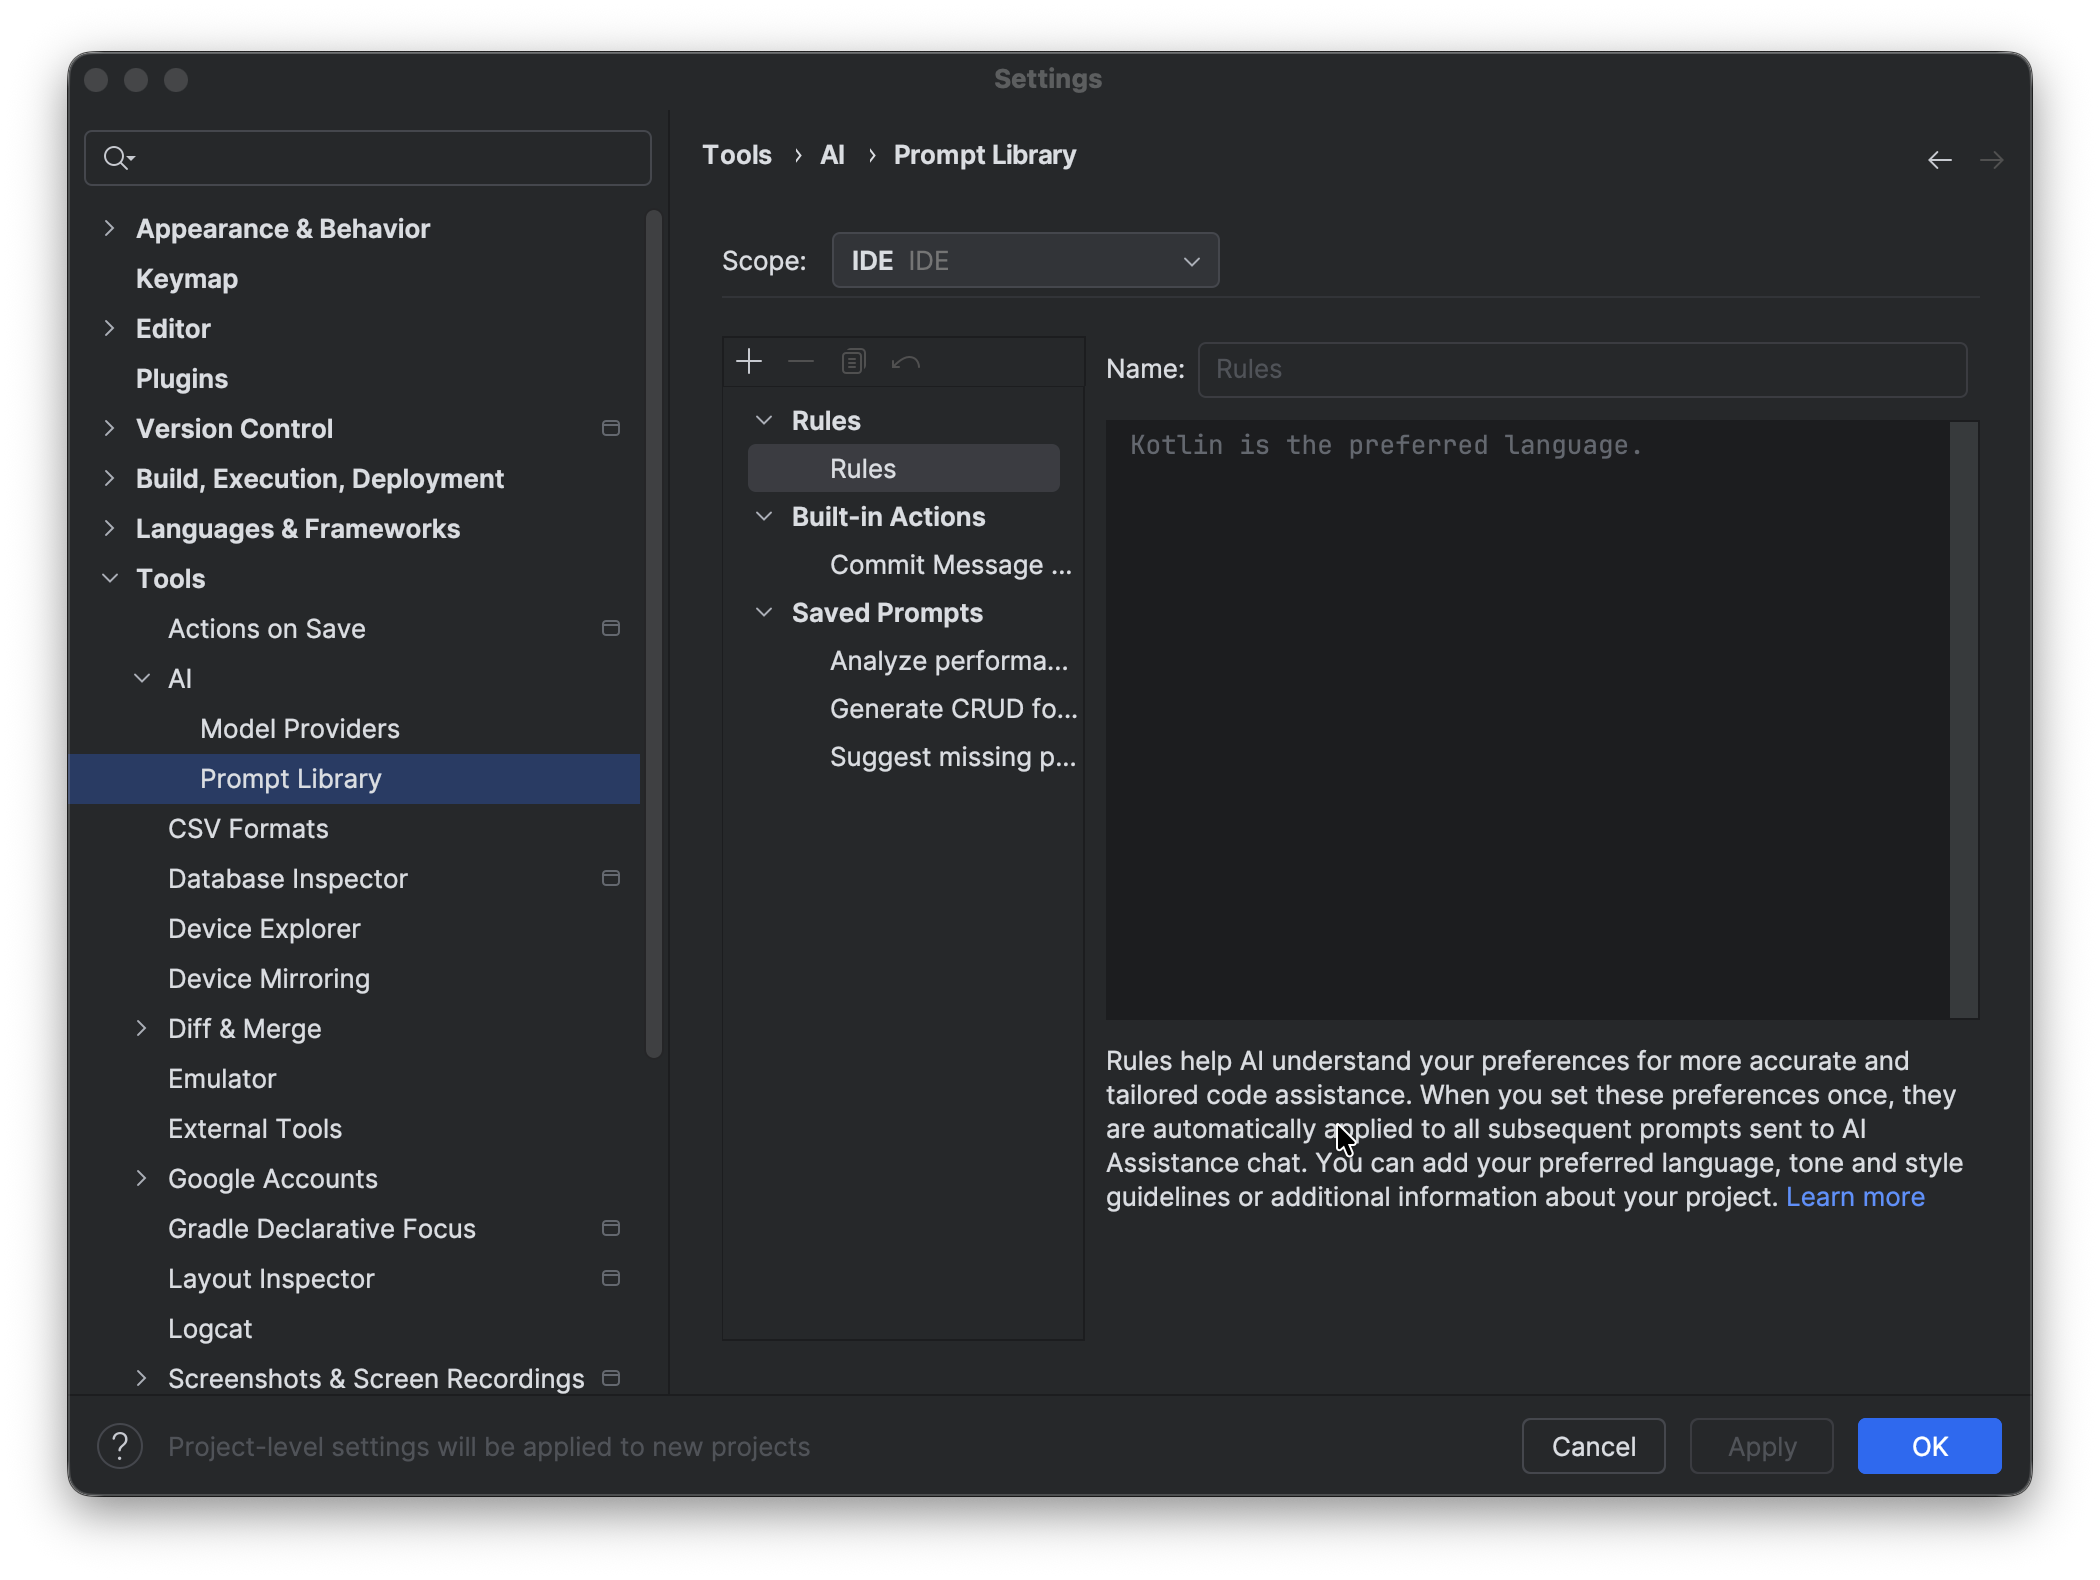Collapse the Saved Prompts section
The height and width of the screenshot is (1580, 2100).
[765, 612]
